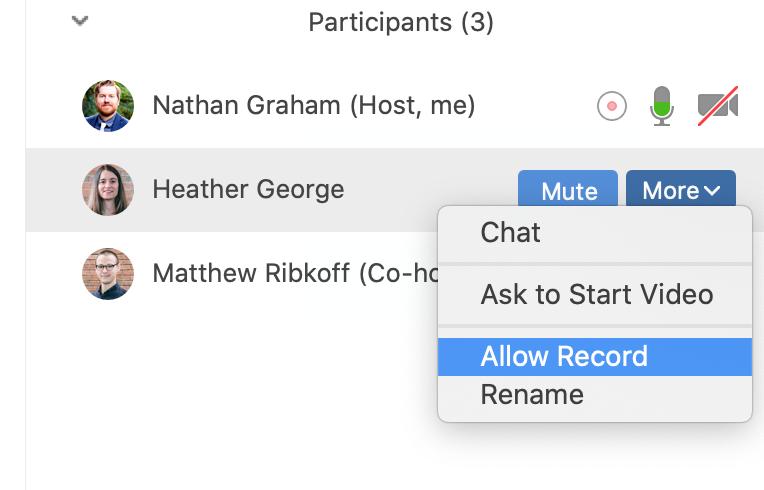Select Heather George's name in the list
The height and width of the screenshot is (490, 764).
(248, 190)
